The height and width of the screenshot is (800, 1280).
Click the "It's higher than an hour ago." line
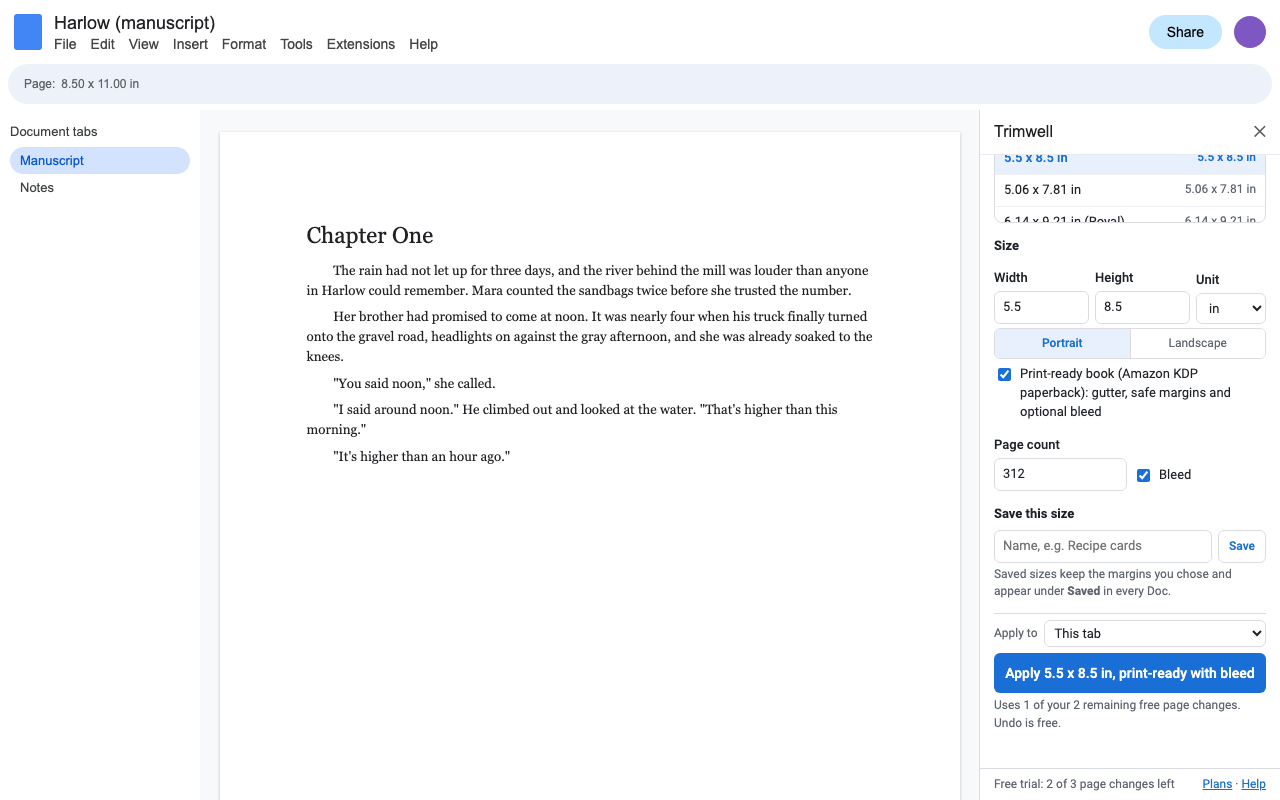(x=421, y=456)
